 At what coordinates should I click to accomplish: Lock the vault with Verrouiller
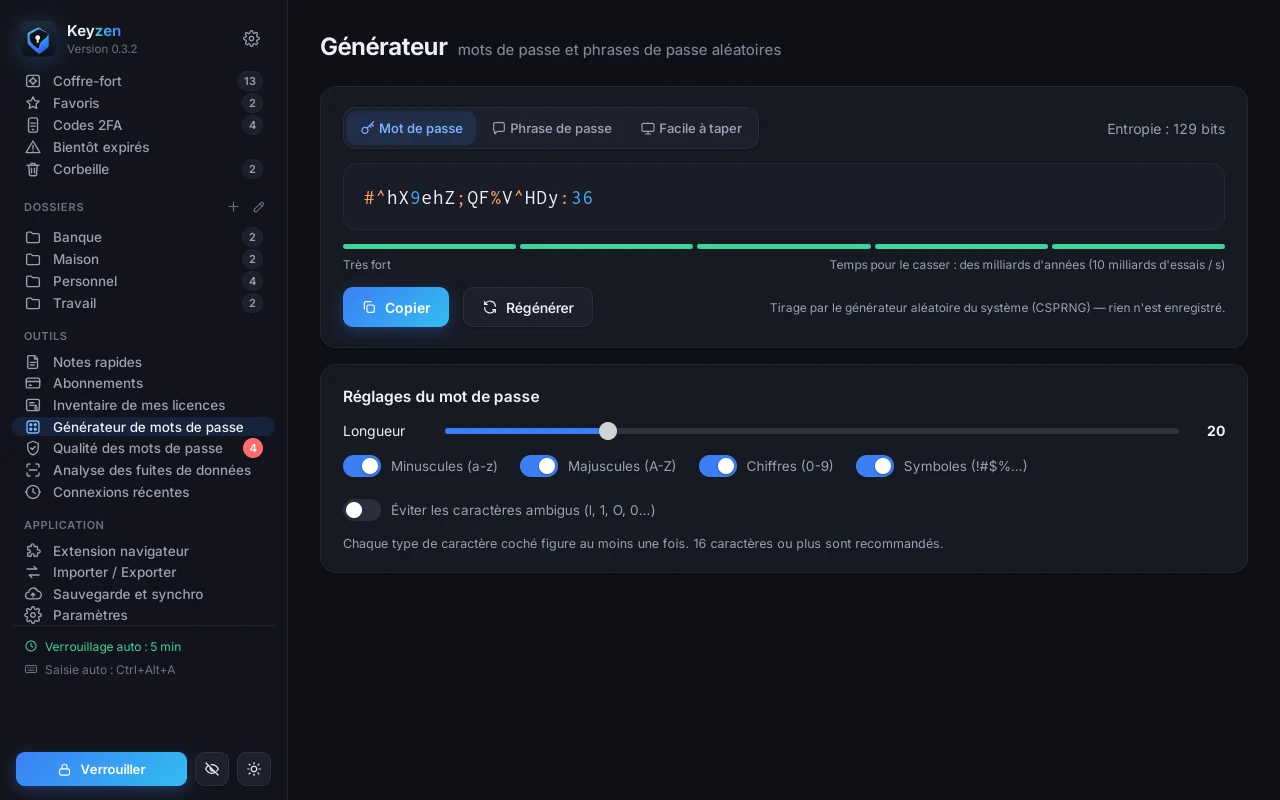point(101,769)
